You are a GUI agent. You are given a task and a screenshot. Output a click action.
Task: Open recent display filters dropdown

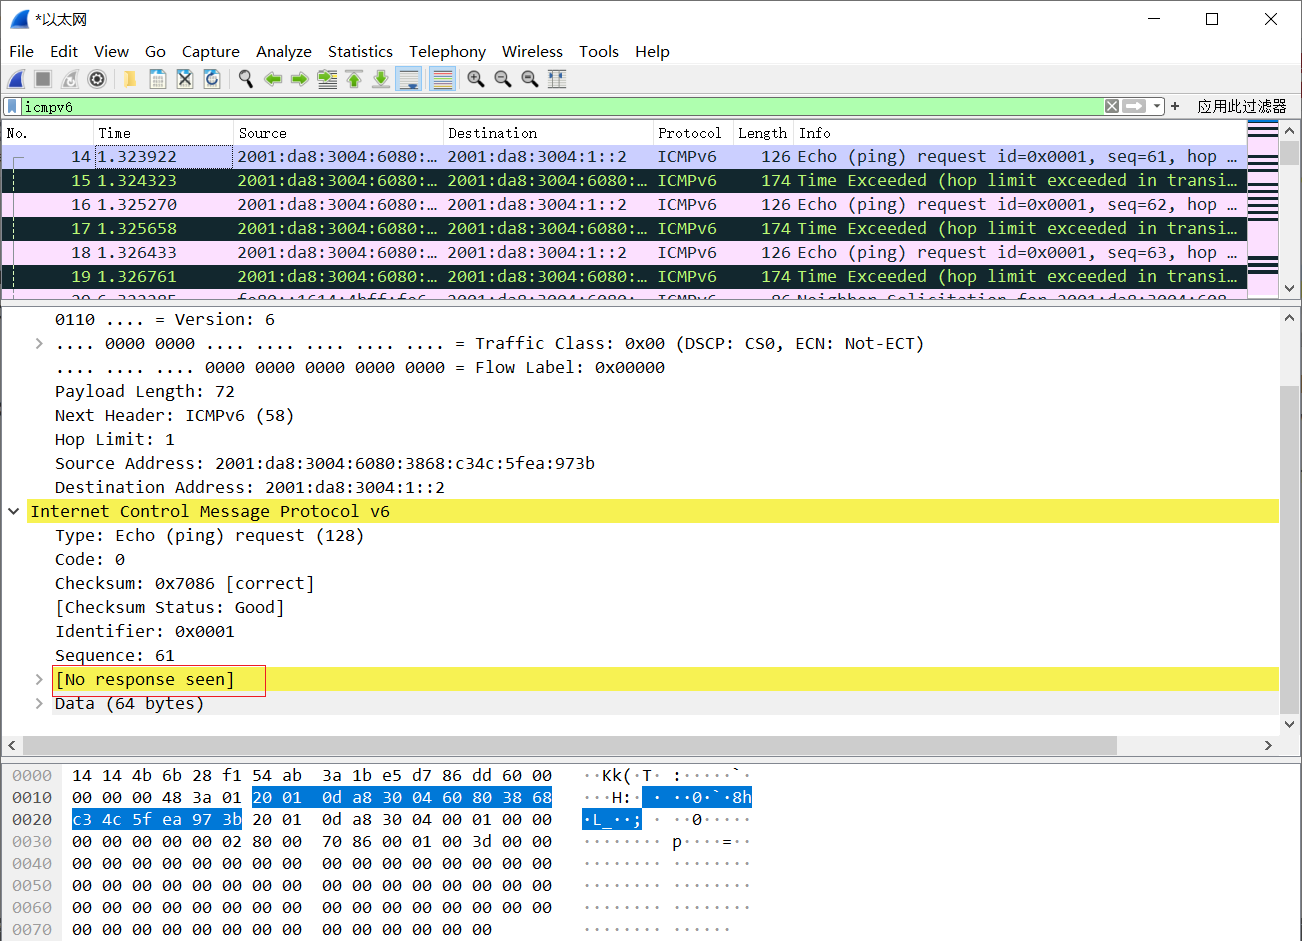[x=1157, y=106]
